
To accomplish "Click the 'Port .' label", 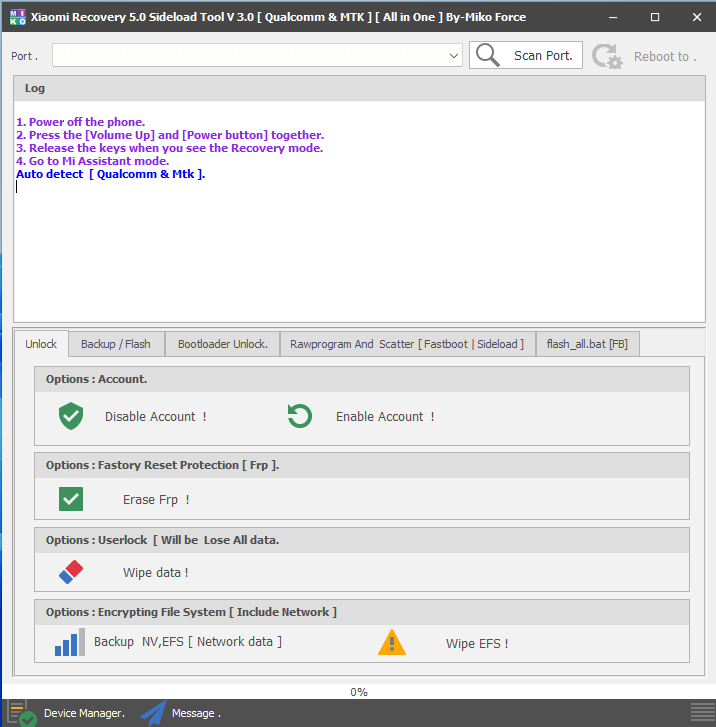I will [24, 56].
